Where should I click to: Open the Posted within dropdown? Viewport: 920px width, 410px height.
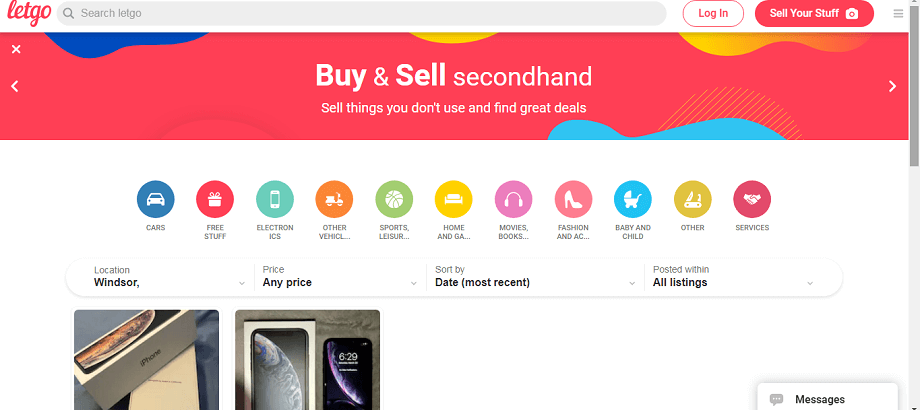point(733,277)
